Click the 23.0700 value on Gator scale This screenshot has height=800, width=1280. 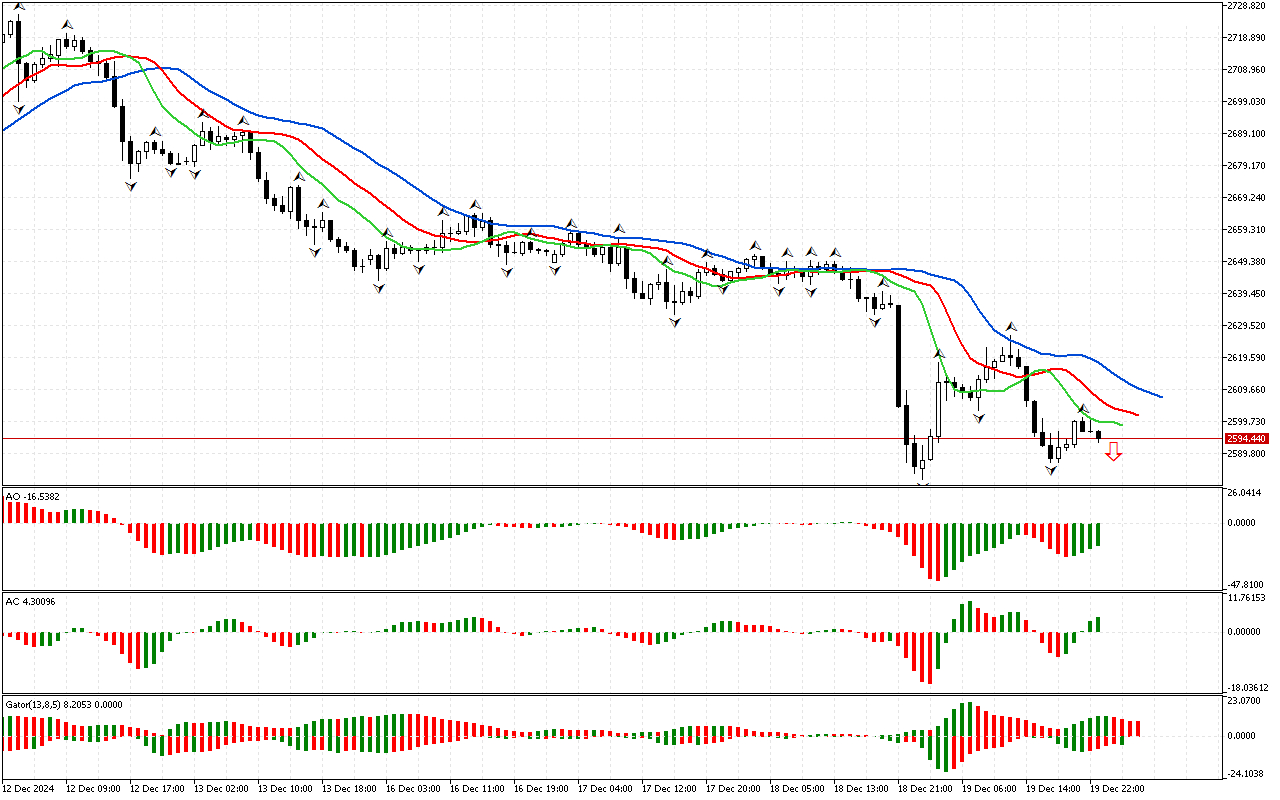click(1246, 702)
